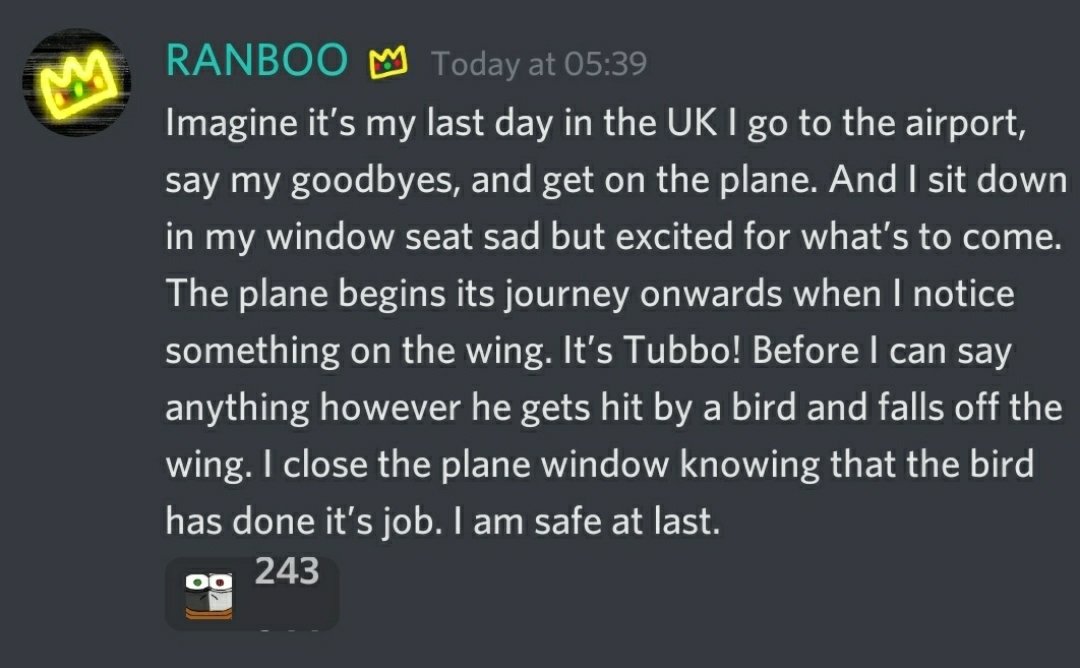Click the sushi emoji inside the reaction

(x=209, y=596)
